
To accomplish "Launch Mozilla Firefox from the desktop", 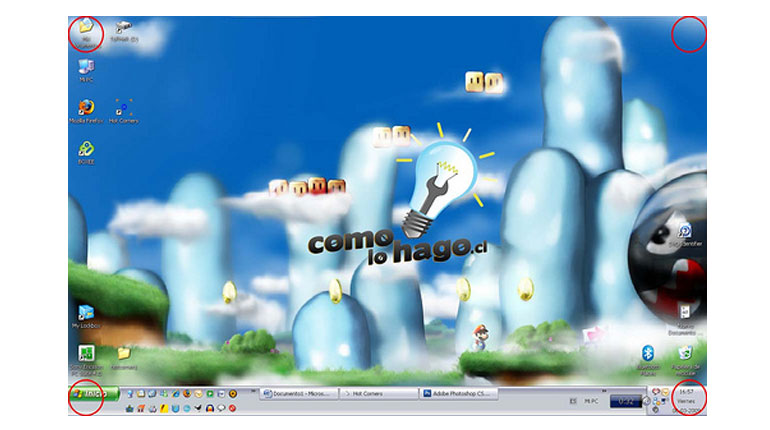I will [x=86, y=107].
